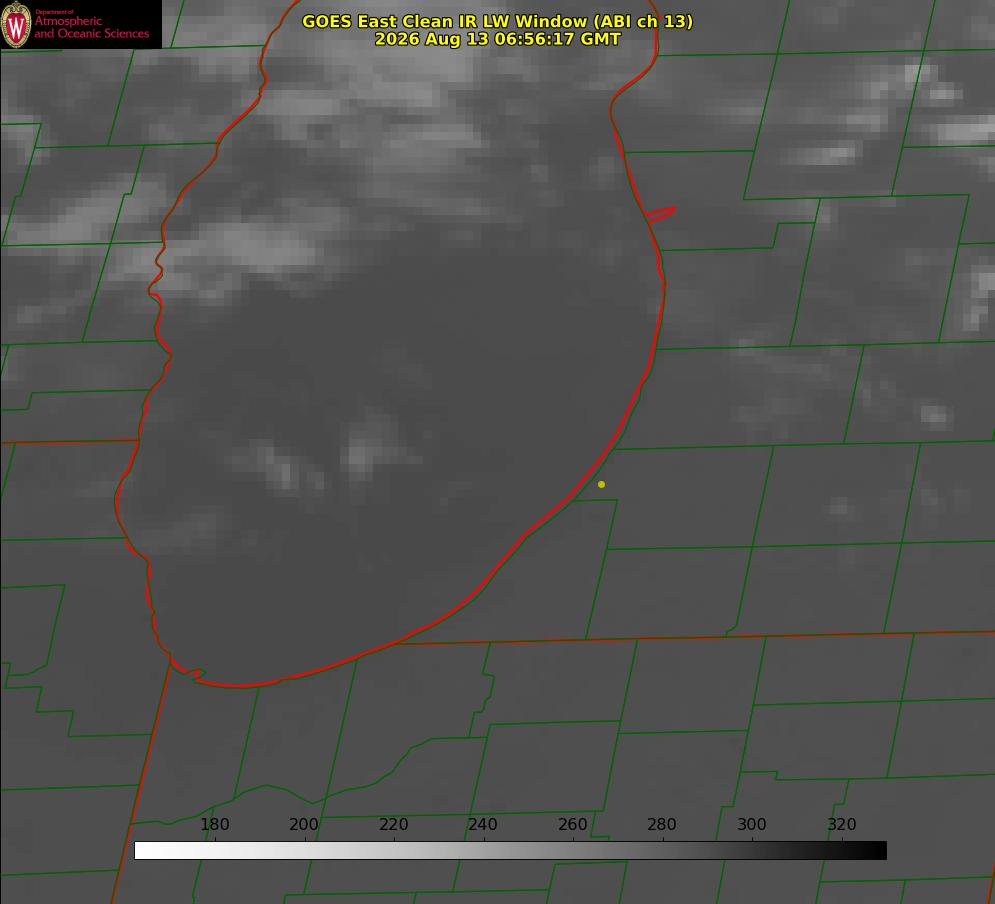The height and width of the screenshot is (904, 995).
Task: Click the 180 label on the colorbar
Action: point(214,824)
